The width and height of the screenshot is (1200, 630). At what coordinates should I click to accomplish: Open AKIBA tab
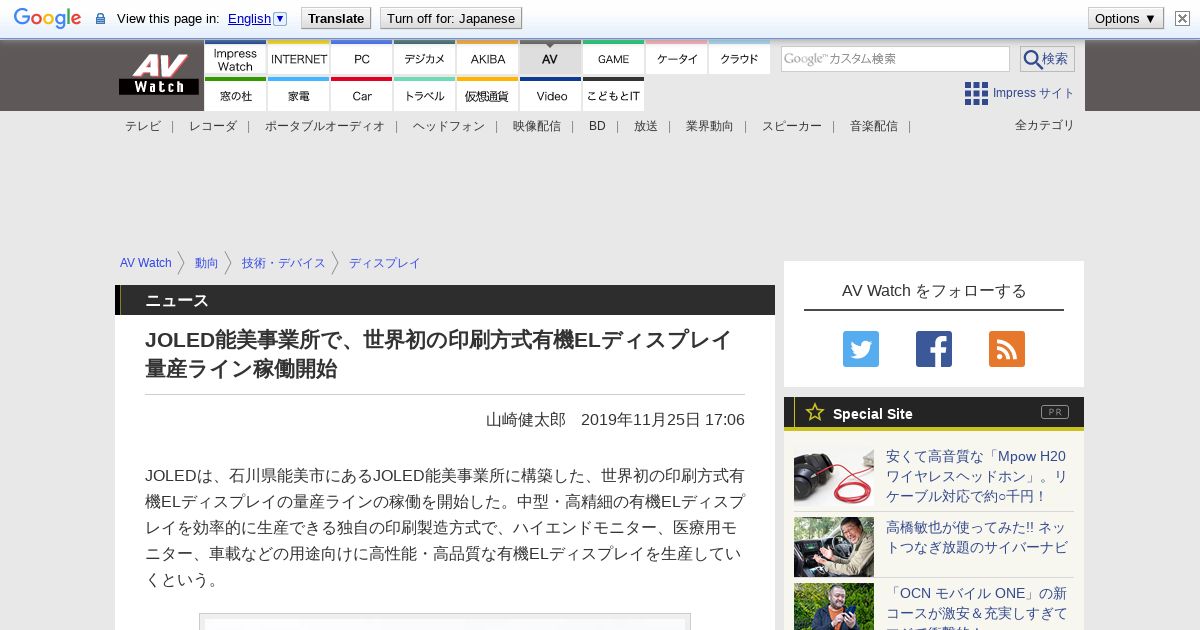point(488,59)
